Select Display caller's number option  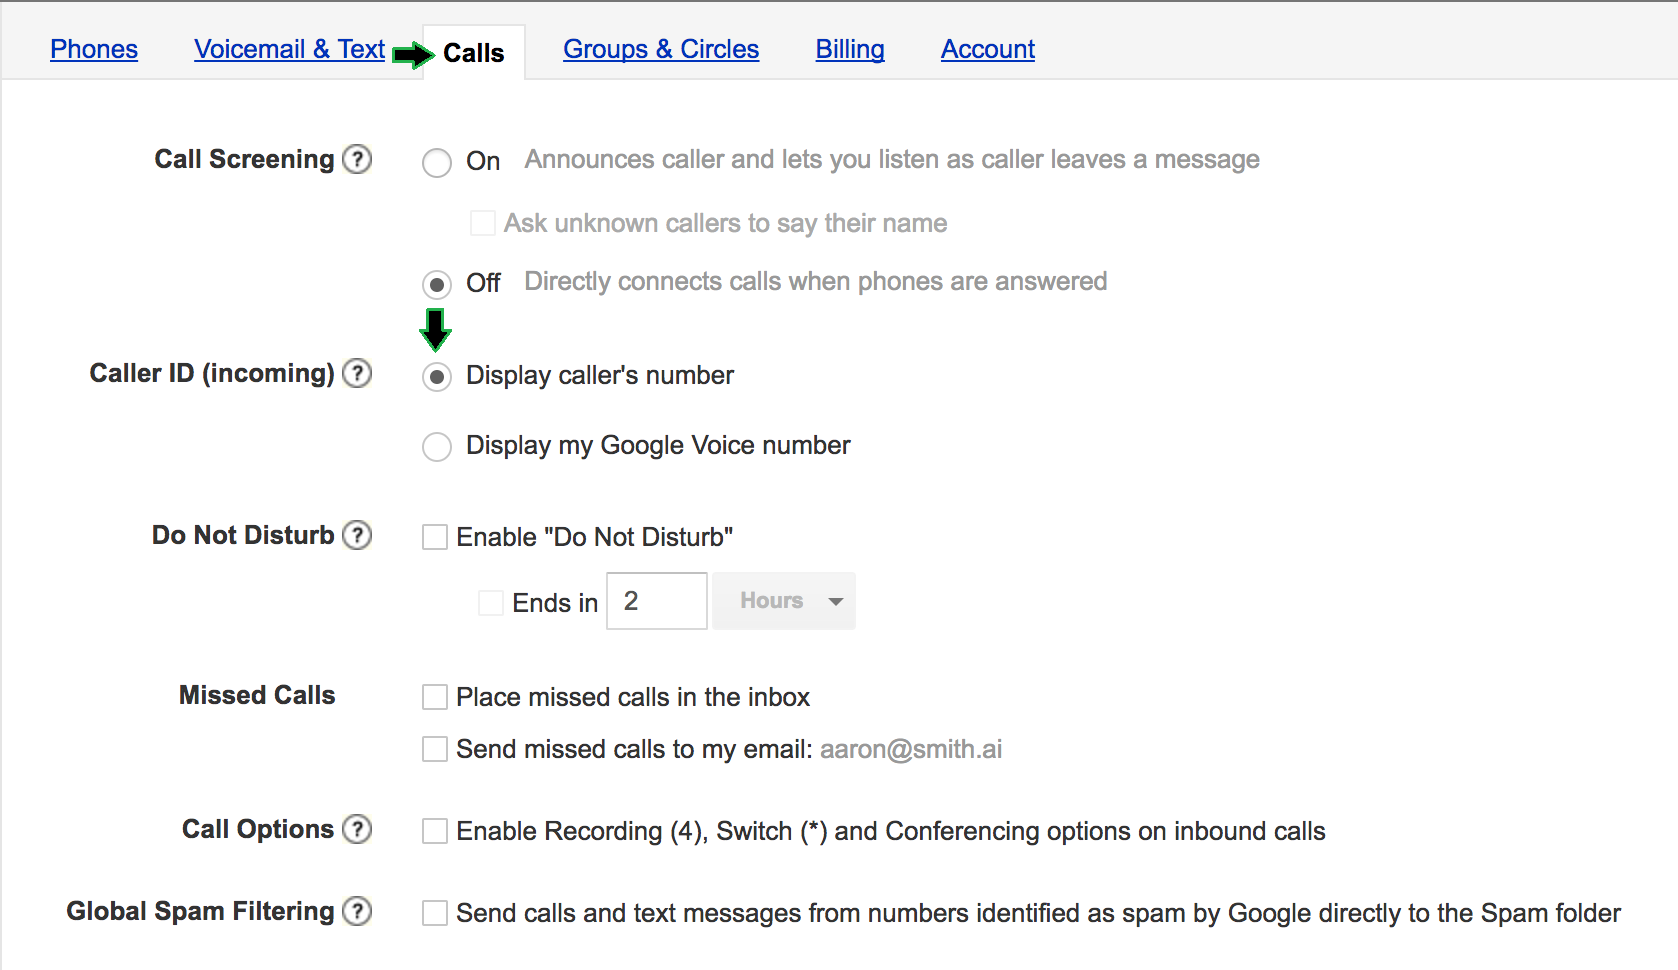437,377
